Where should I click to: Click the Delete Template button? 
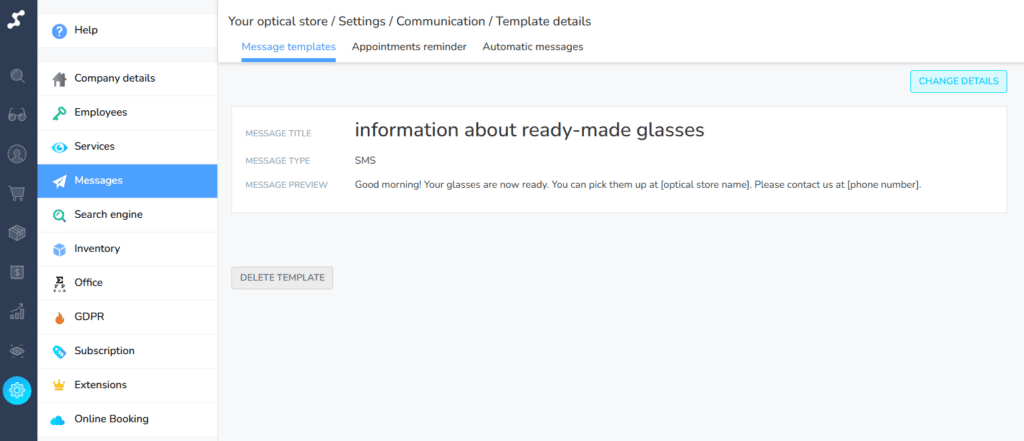282,278
